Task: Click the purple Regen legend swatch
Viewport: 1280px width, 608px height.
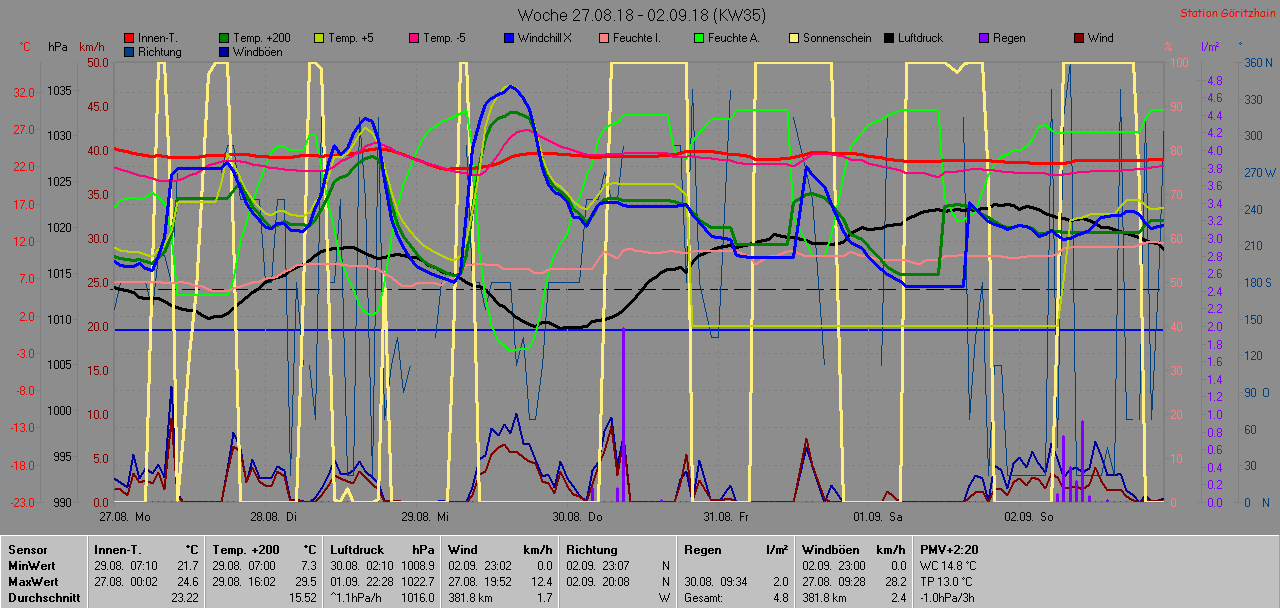Action: coord(984,38)
